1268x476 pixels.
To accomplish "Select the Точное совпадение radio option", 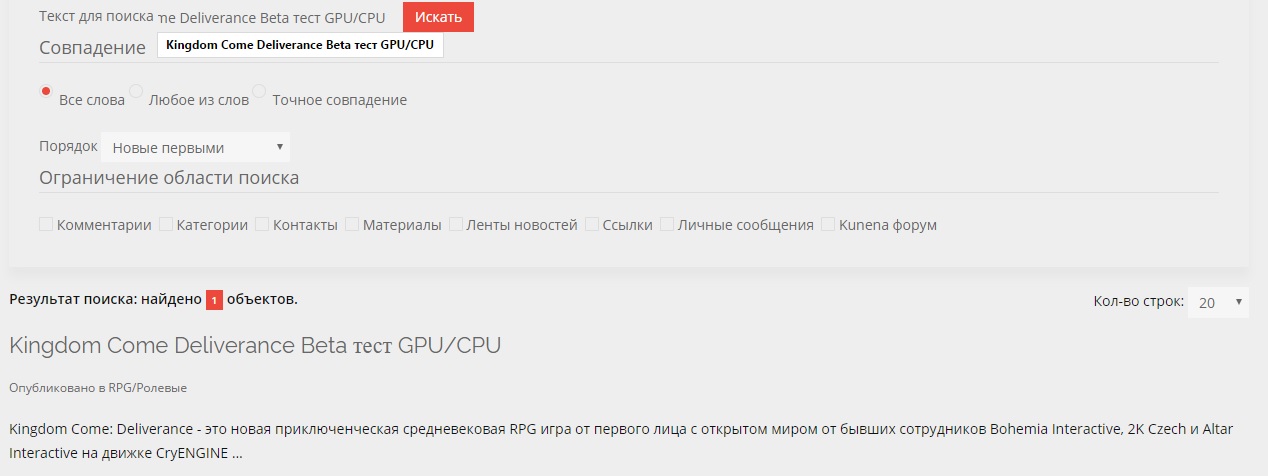I will pyautogui.click(x=259, y=91).
